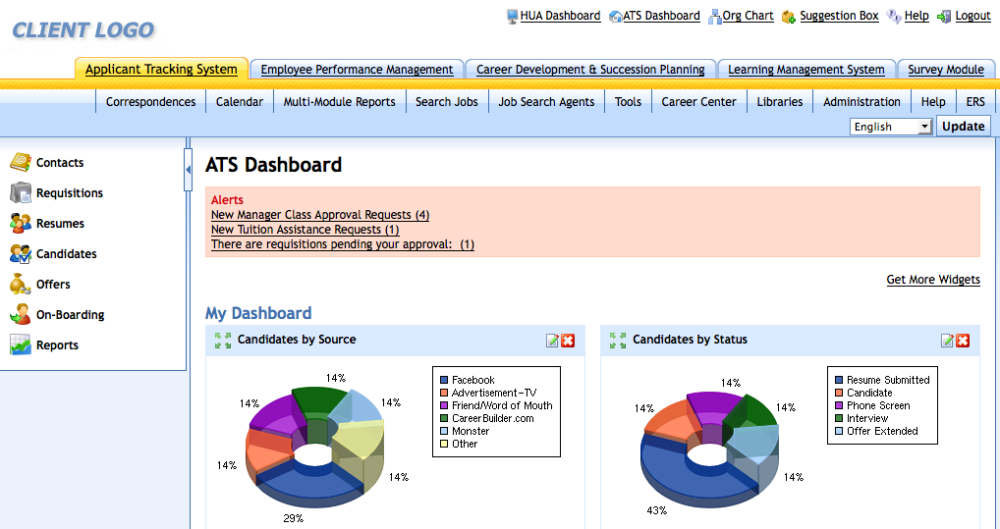
Task: Edit the Candidates by Source widget
Action: (552, 341)
